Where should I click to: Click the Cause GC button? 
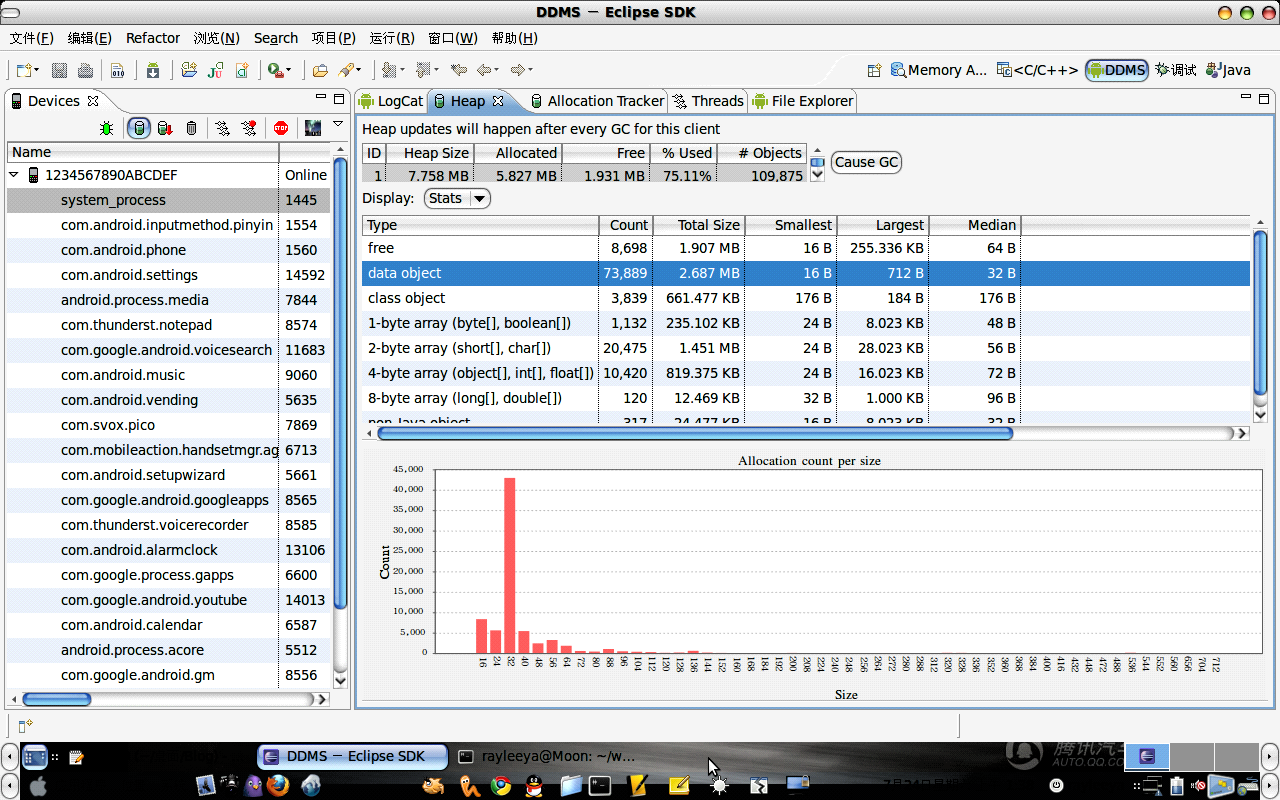[x=866, y=162]
